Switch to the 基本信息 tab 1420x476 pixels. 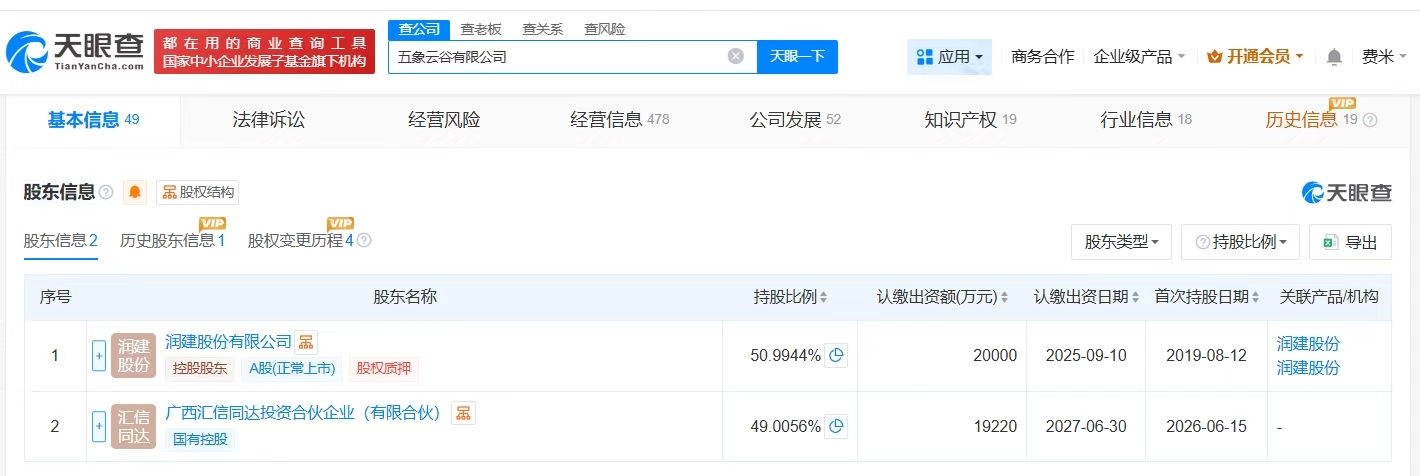(x=93, y=120)
